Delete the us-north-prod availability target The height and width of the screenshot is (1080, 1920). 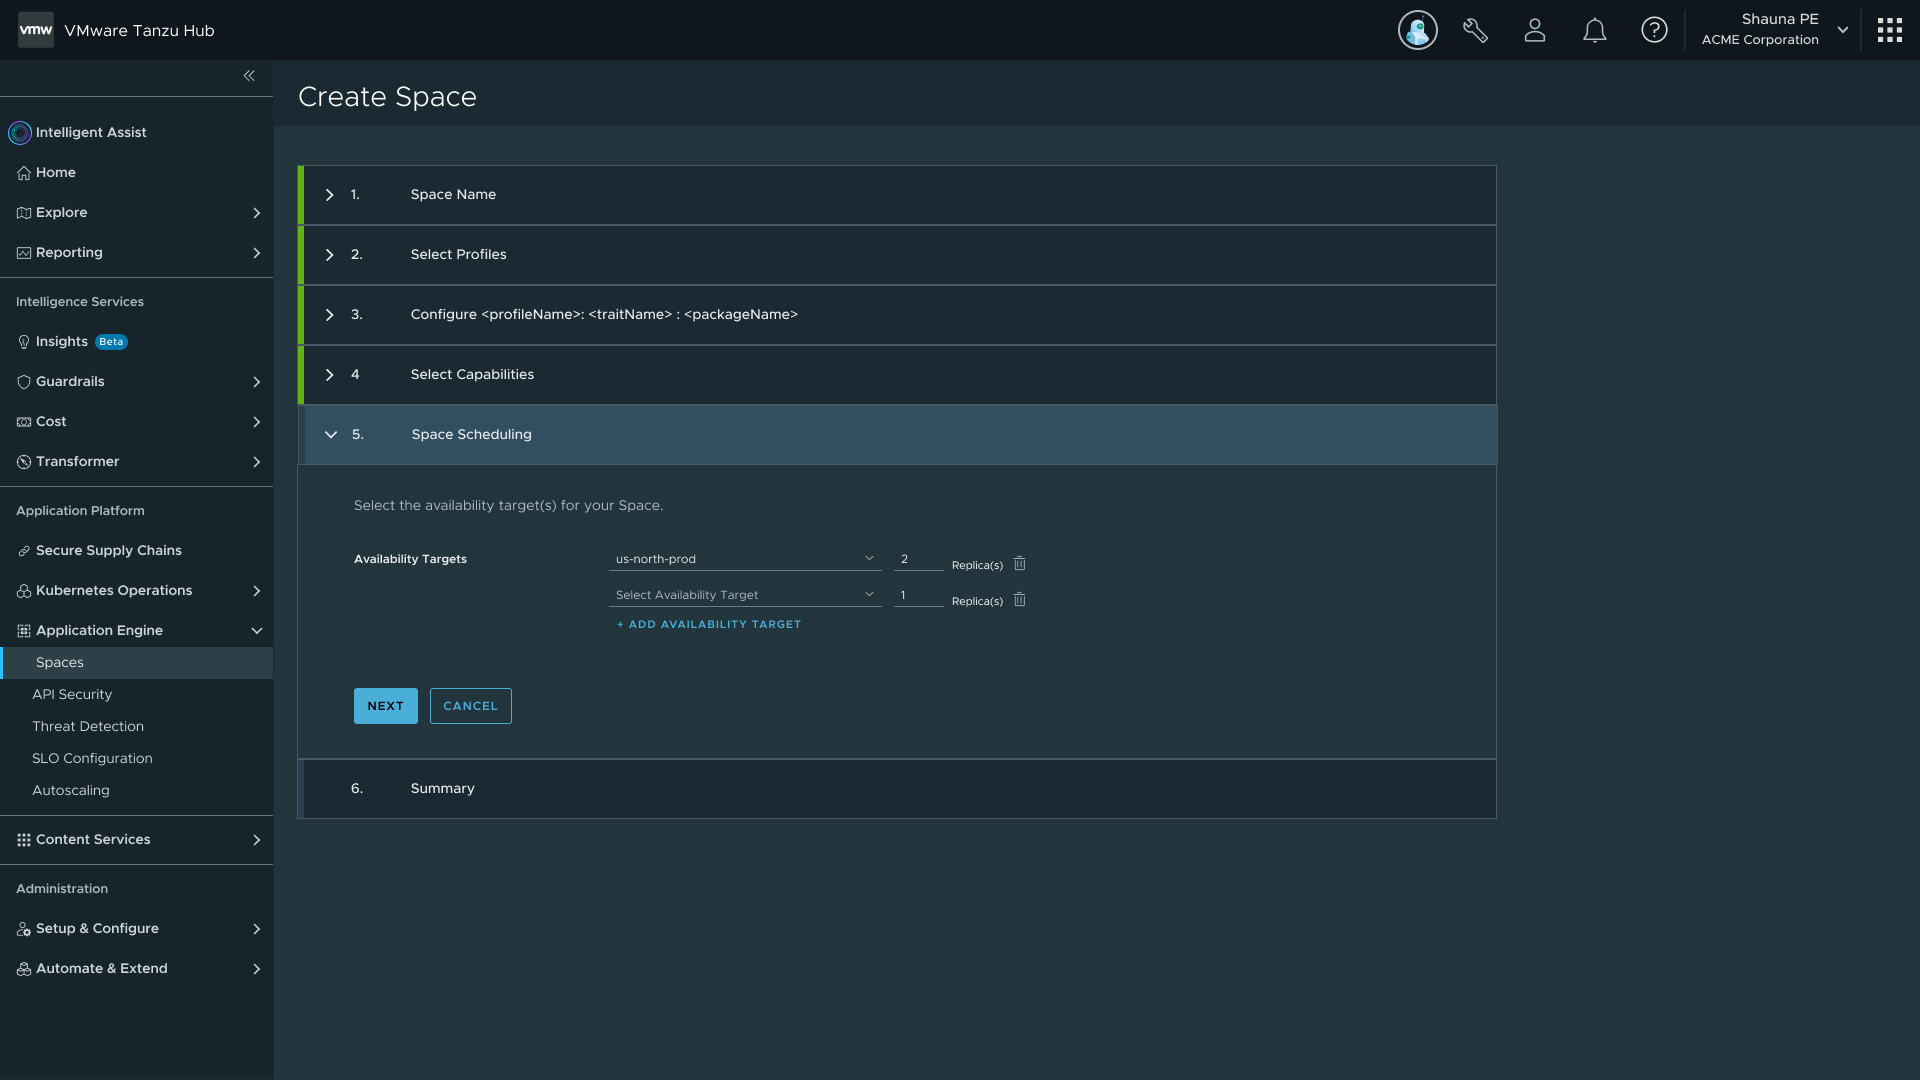(1019, 563)
